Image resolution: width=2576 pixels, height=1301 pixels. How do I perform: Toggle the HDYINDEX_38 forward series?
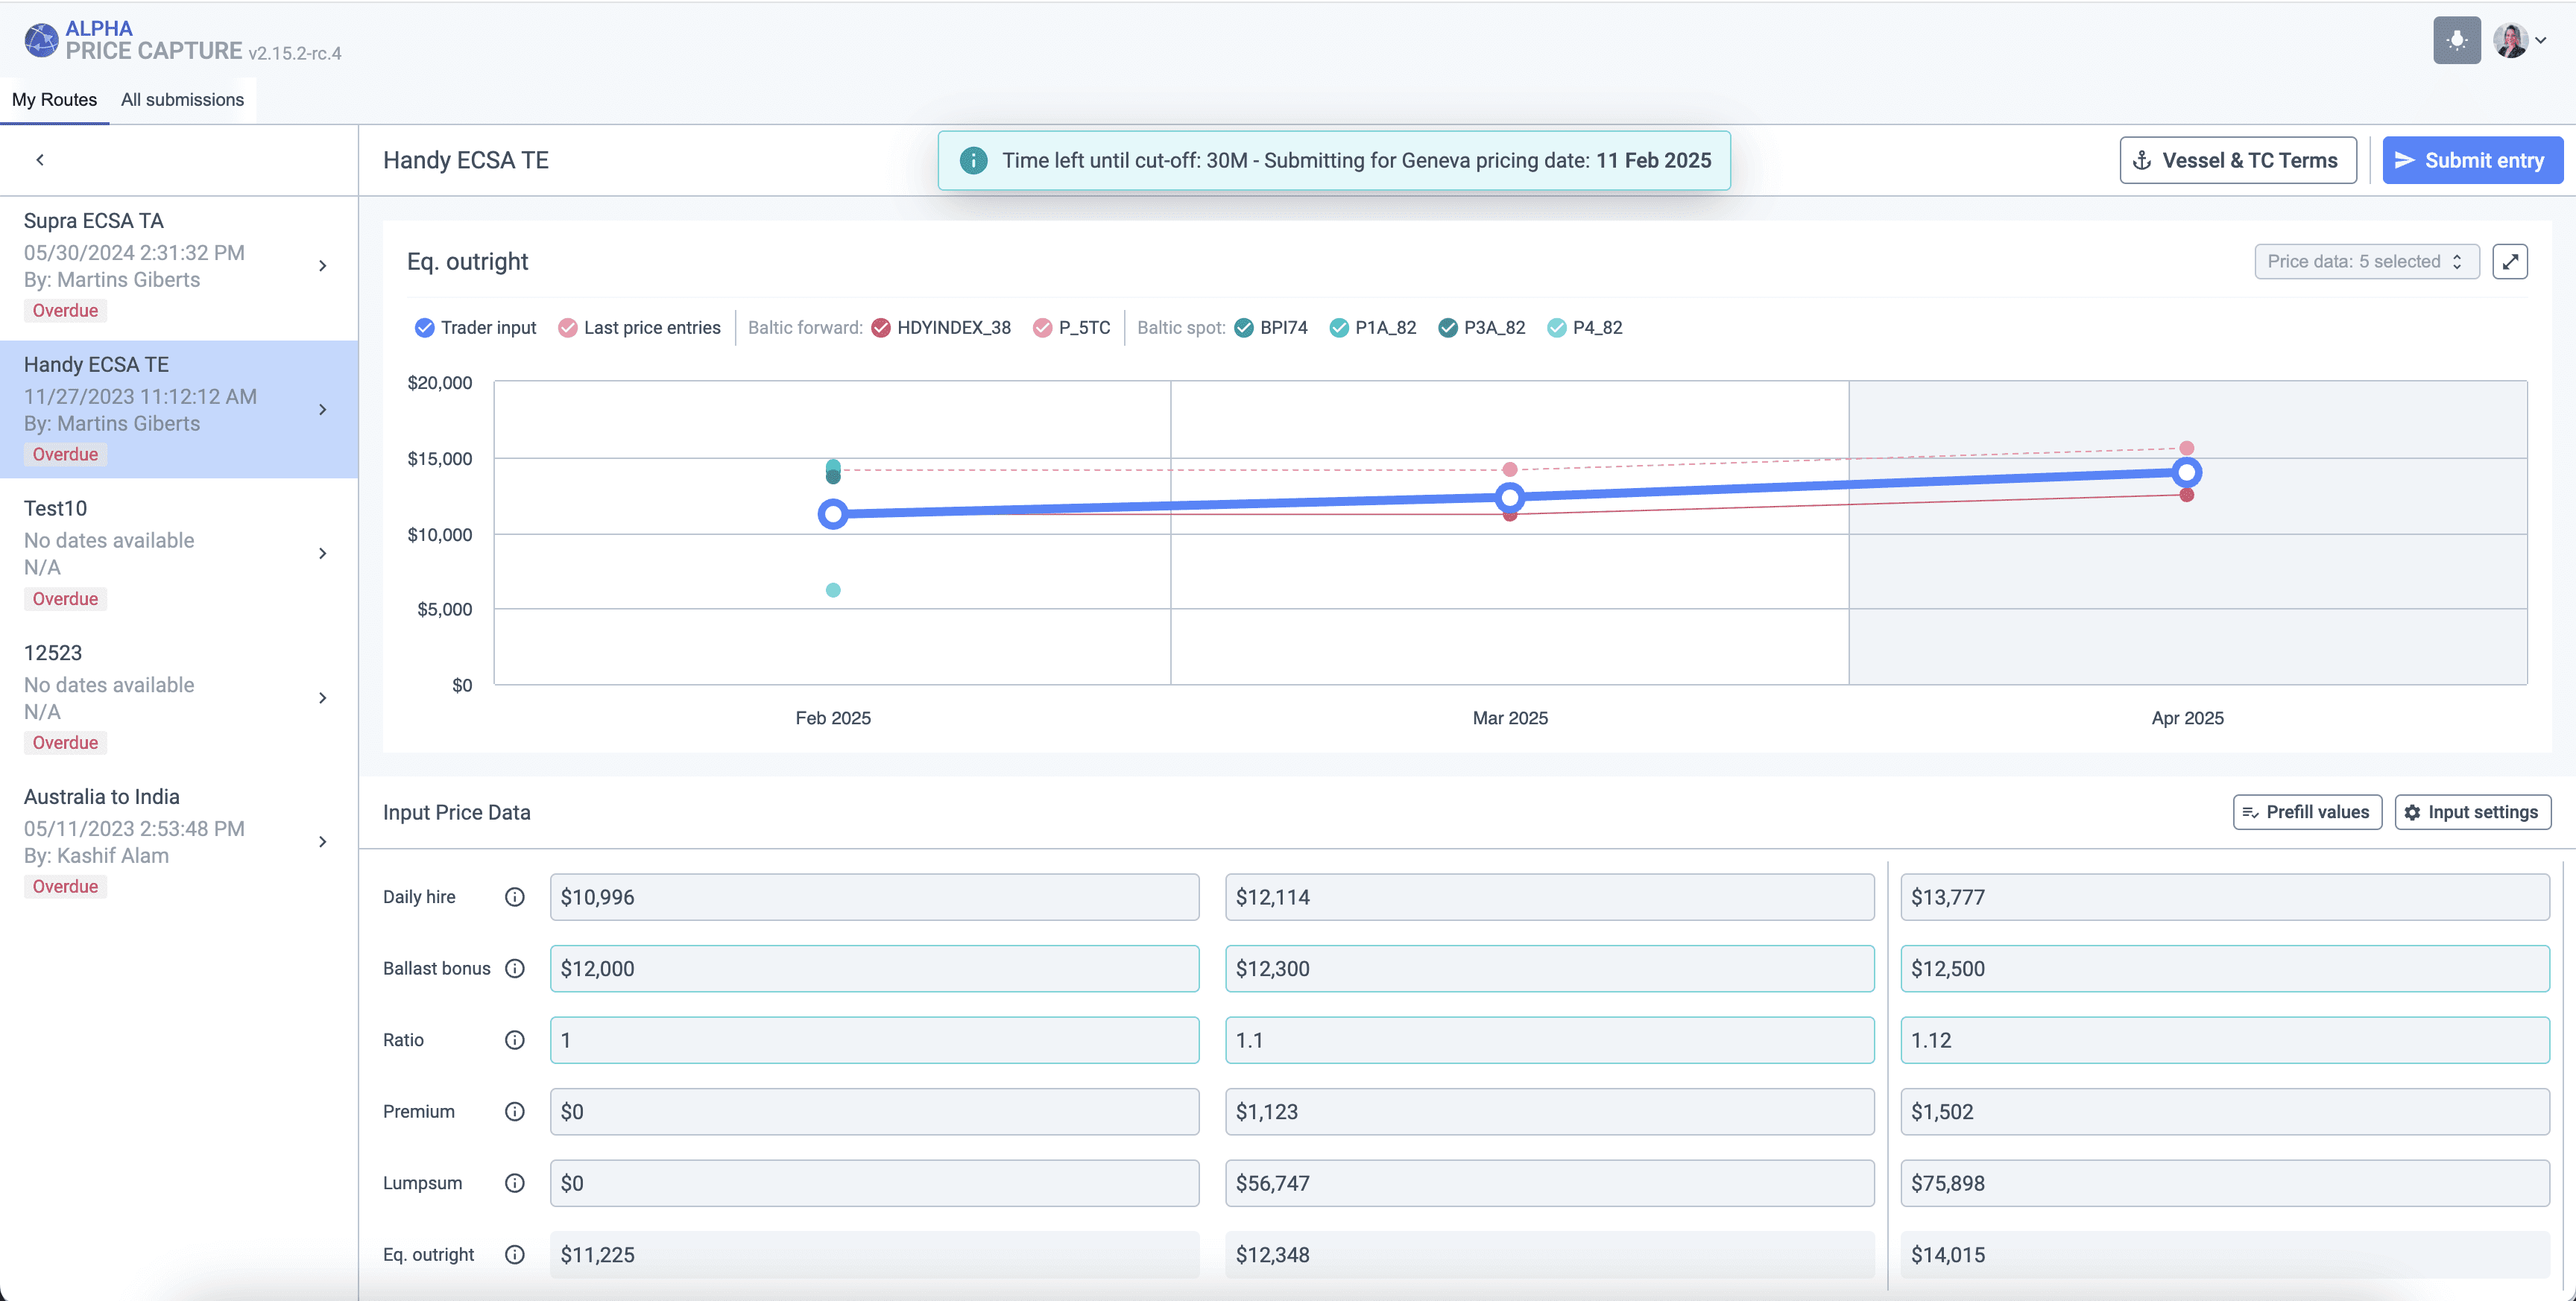[880, 328]
